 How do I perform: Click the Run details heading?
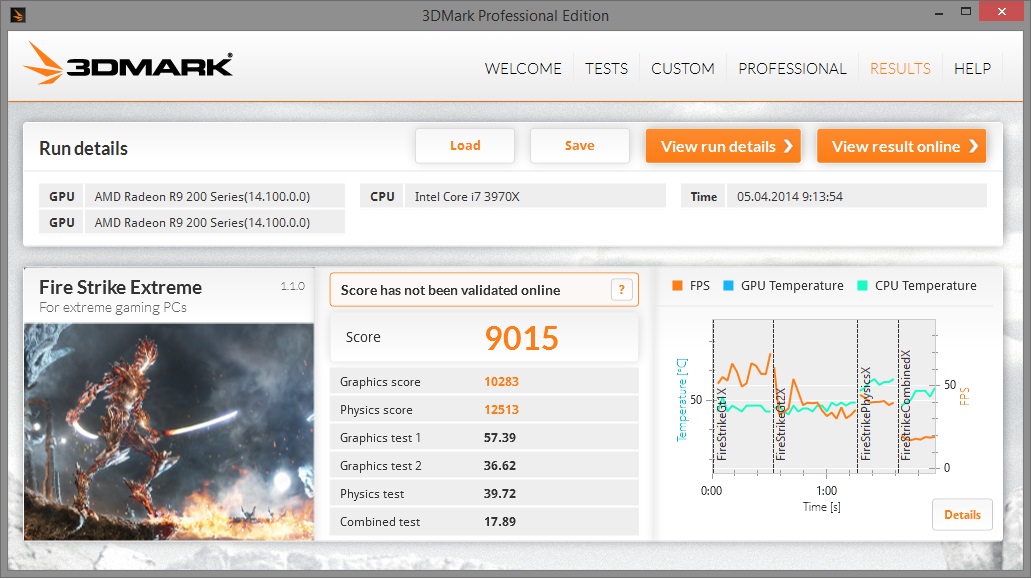[84, 149]
